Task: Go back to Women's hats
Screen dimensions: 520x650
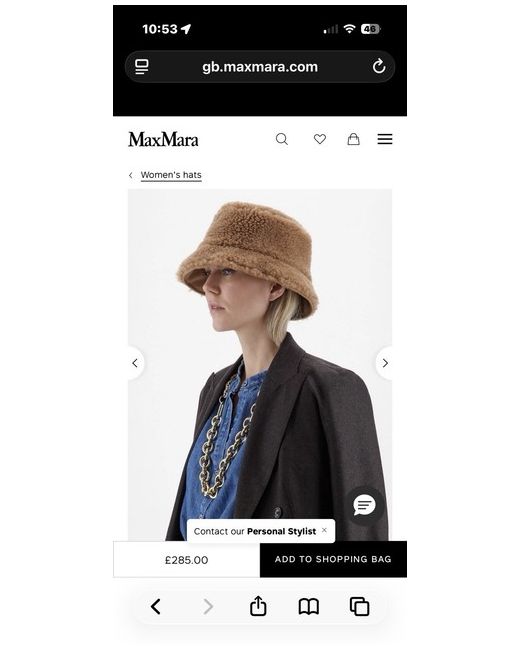Action: tap(171, 175)
